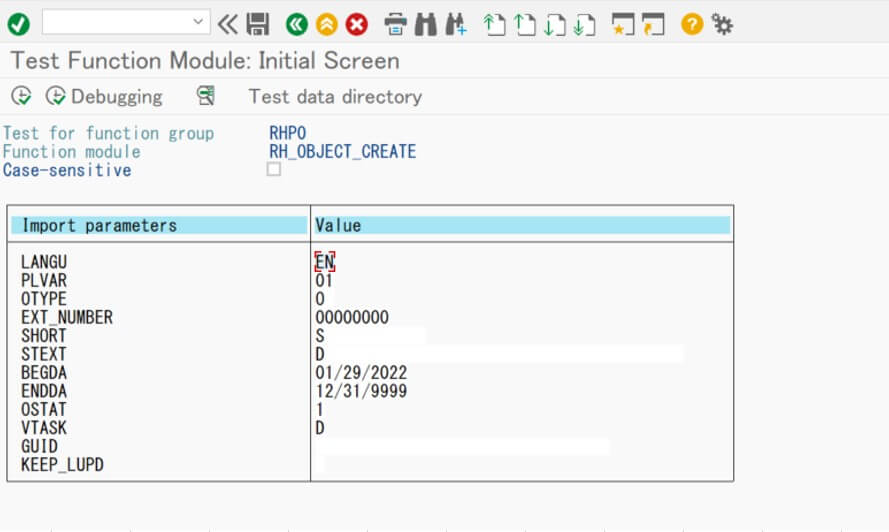Click the KEEP_LUPD parameter label
889x532 pixels.
coord(62,465)
